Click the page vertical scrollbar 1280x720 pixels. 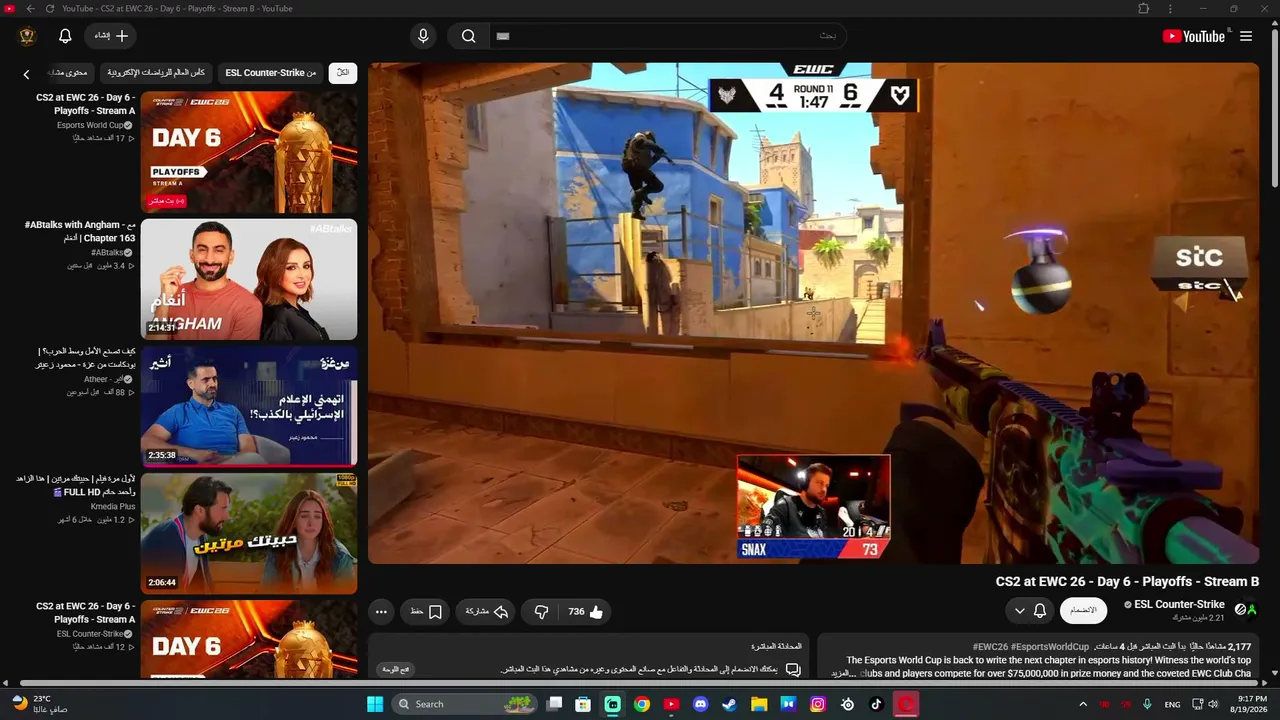click(1274, 108)
